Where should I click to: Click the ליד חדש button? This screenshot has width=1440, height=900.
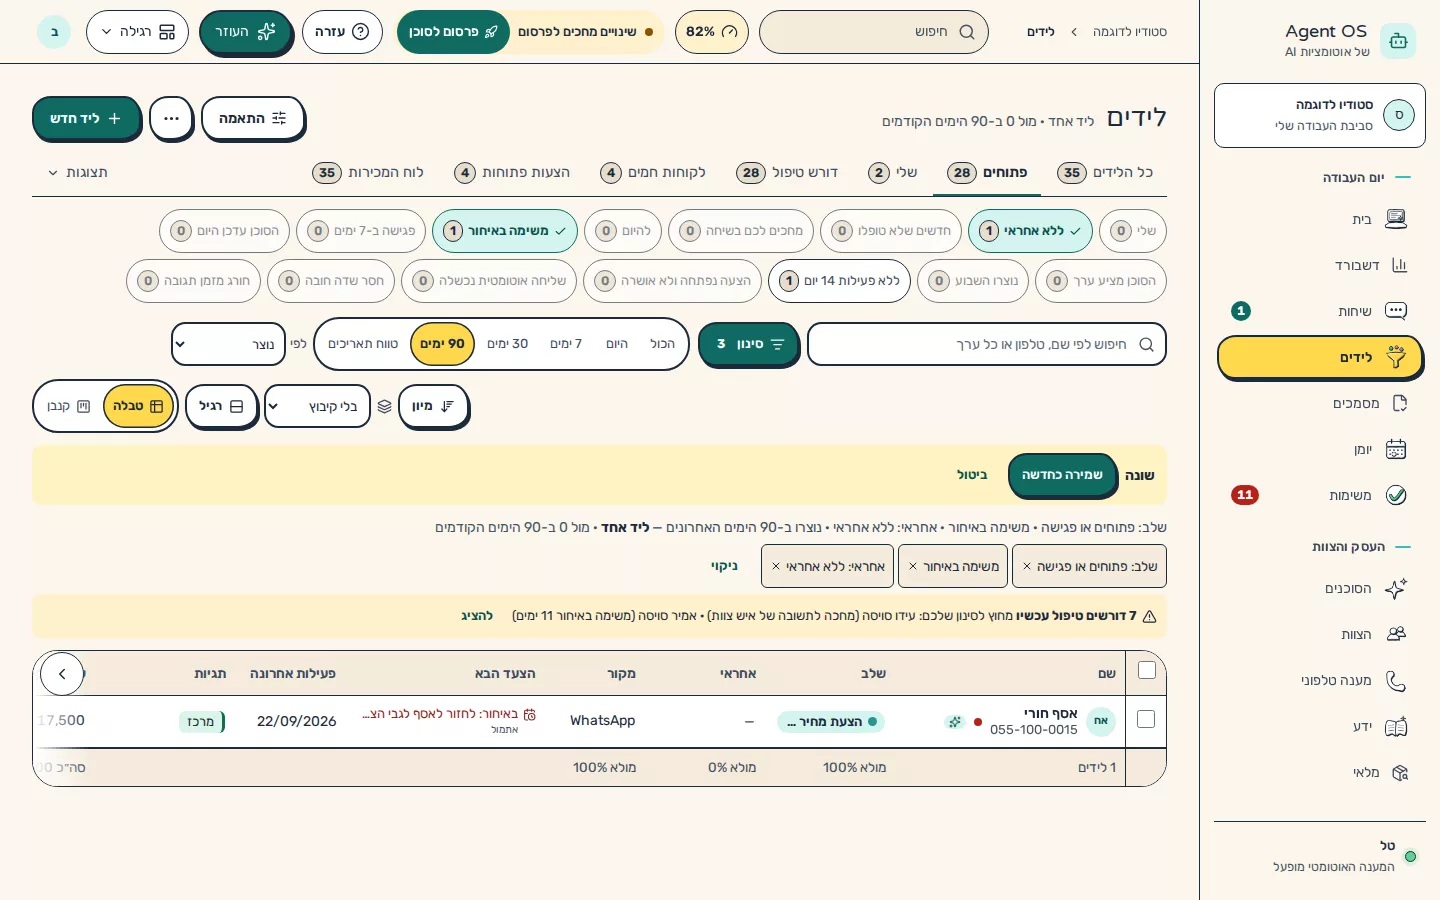pos(86,118)
